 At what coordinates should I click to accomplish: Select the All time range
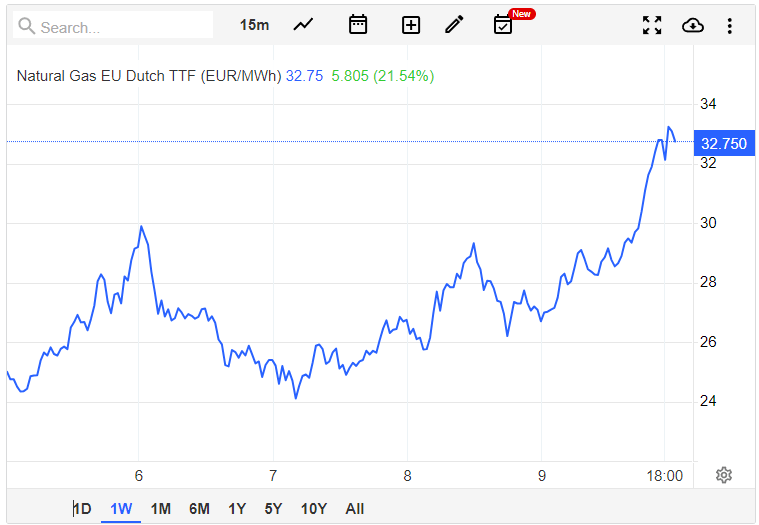pos(354,509)
